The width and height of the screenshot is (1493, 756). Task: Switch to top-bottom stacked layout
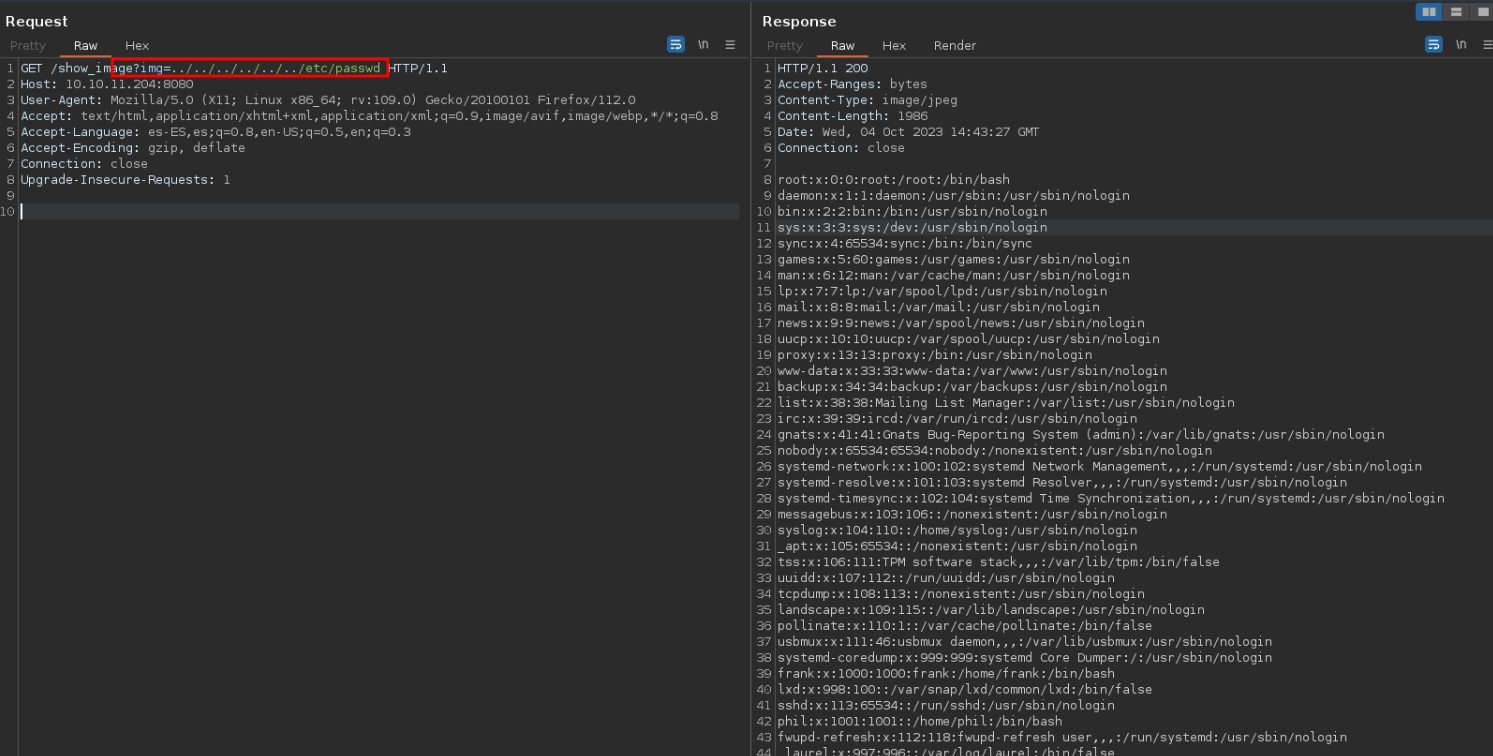tap(1456, 12)
